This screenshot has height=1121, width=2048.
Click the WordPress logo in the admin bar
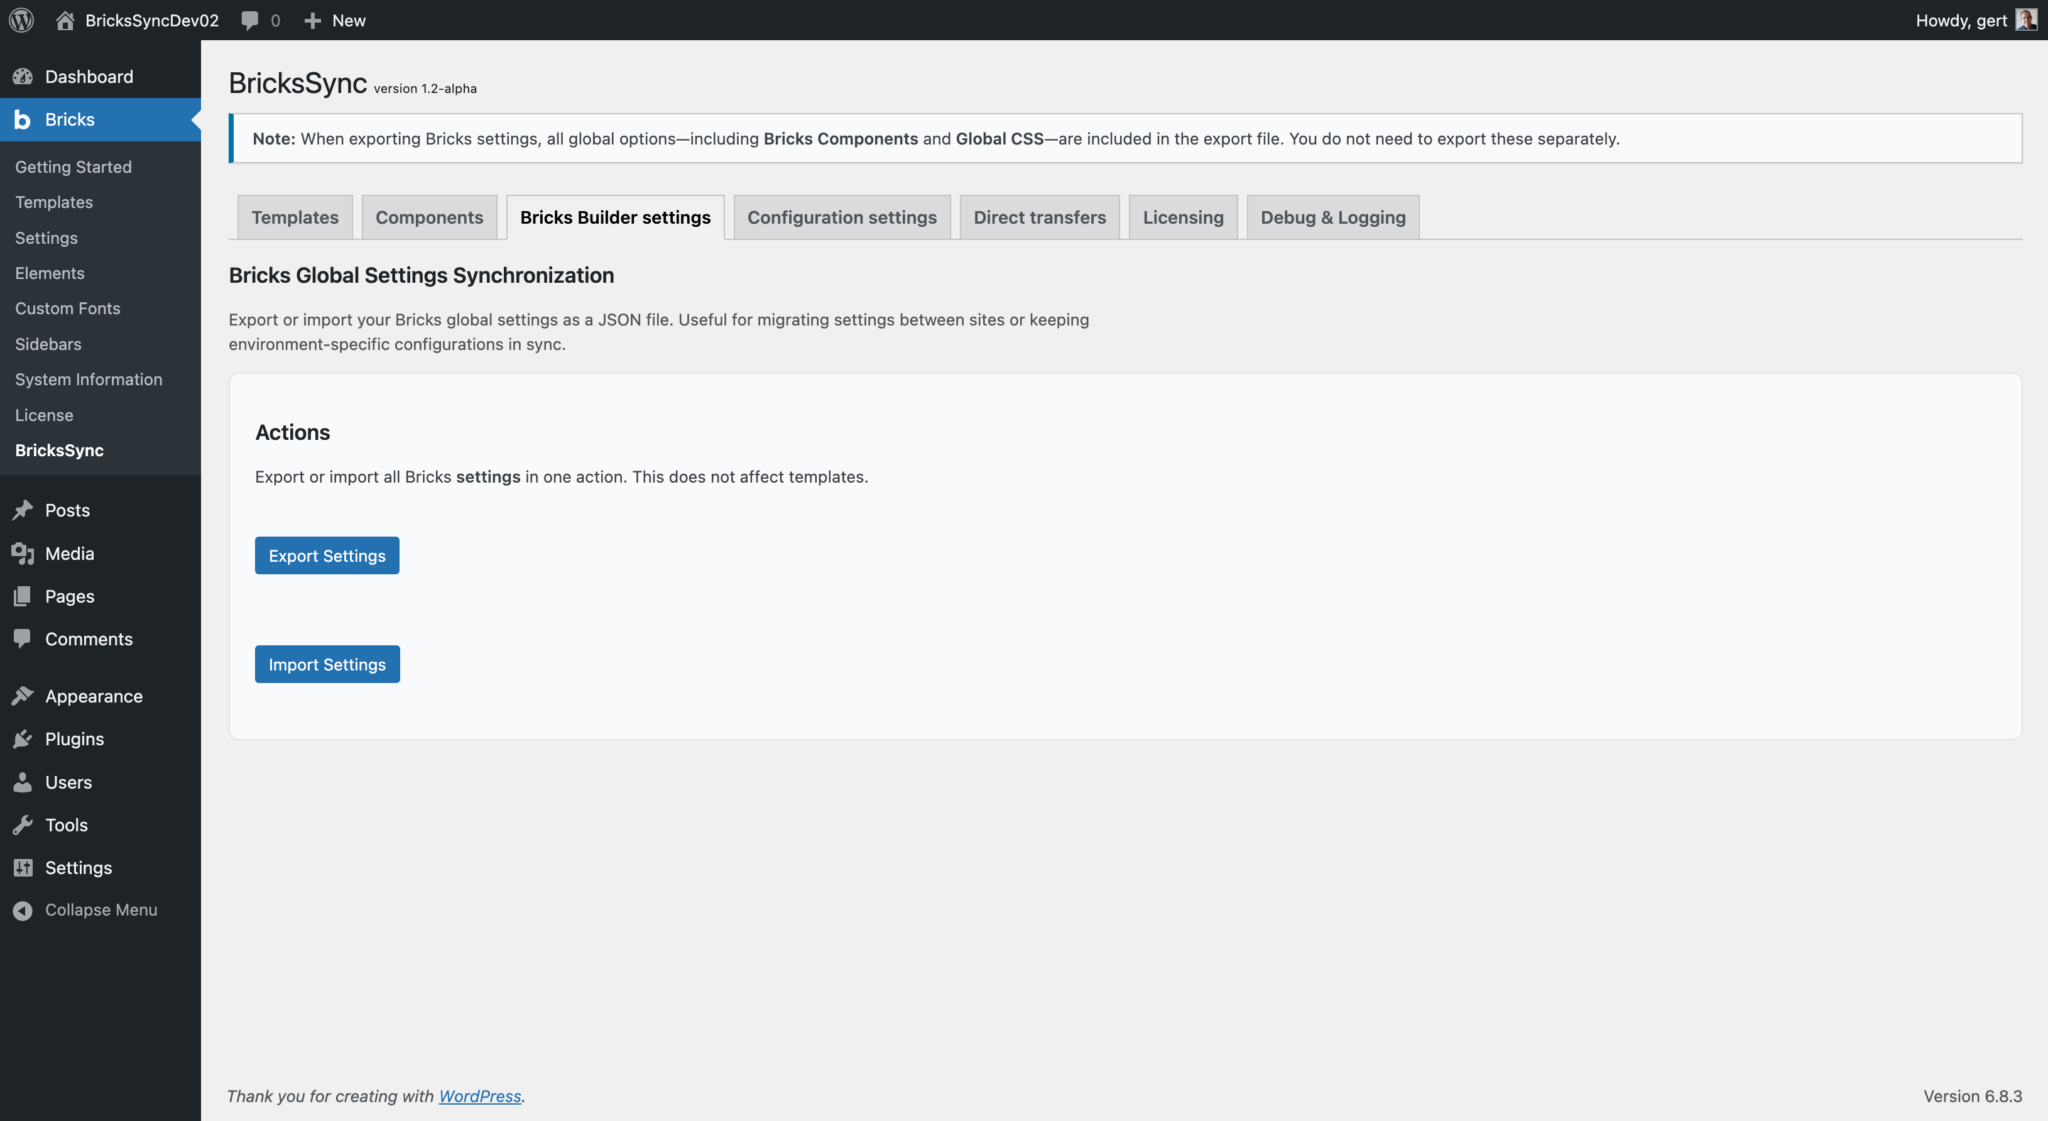20,19
